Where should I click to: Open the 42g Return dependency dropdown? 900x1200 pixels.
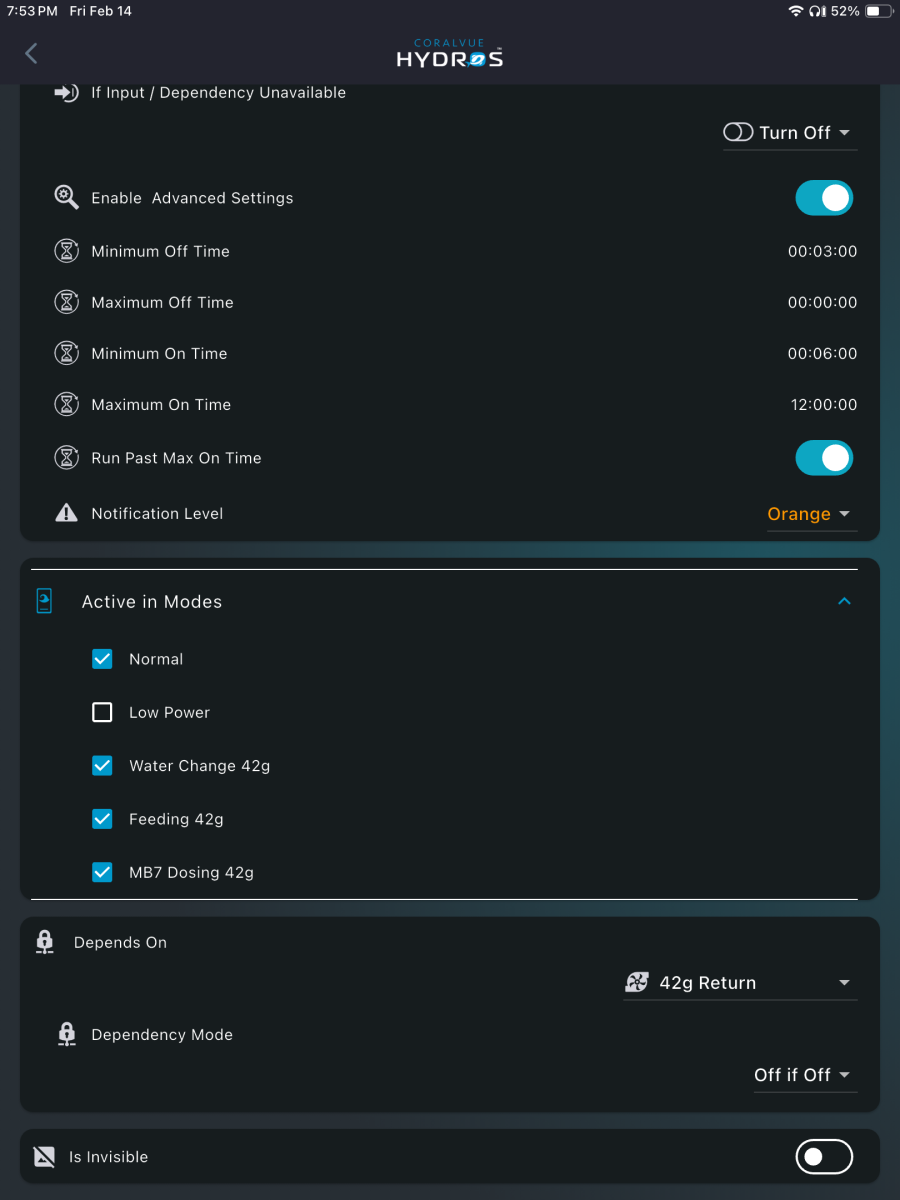coord(740,983)
